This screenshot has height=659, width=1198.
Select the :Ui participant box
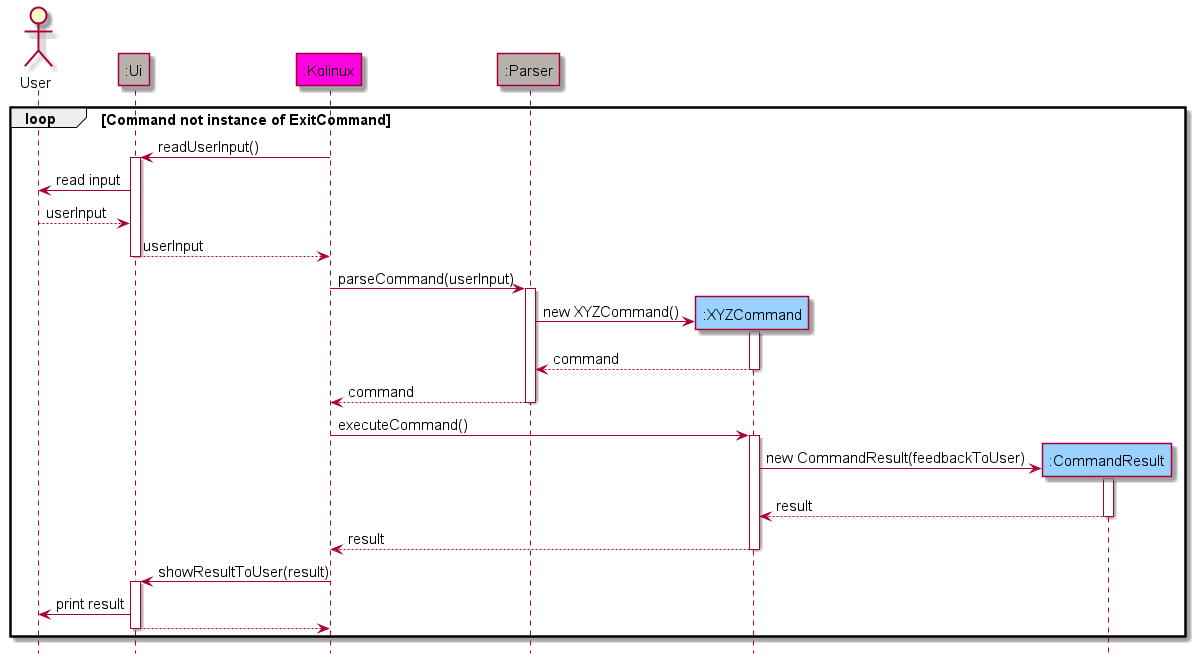tap(134, 70)
